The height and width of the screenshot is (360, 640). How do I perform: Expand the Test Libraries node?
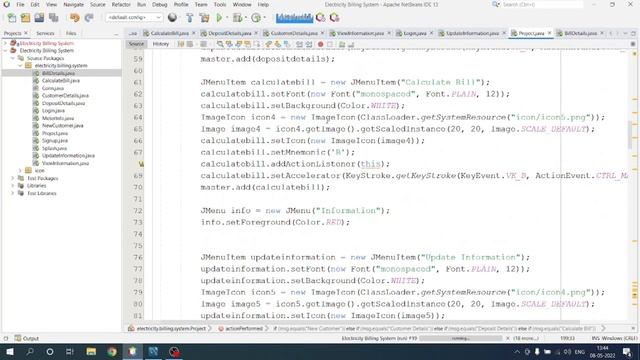point(13,193)
